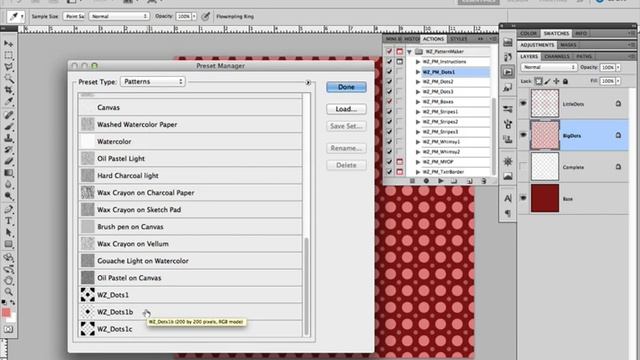
Task: Toggle checkbox for WZ_PM_Dots1 action
Action: pos(389,71)
